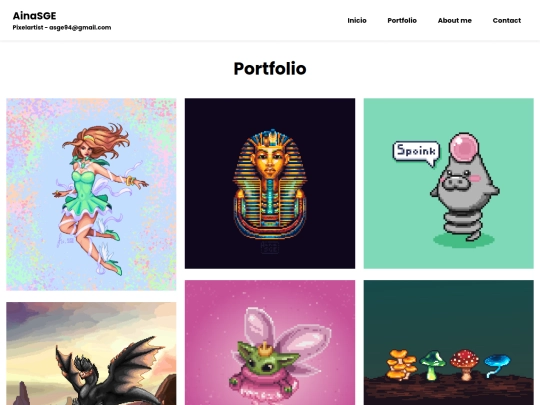This screenshot has width=540, height=405.
Task: Open the pink Baby Yoda fairy artwork
Action: coord(270,343)
